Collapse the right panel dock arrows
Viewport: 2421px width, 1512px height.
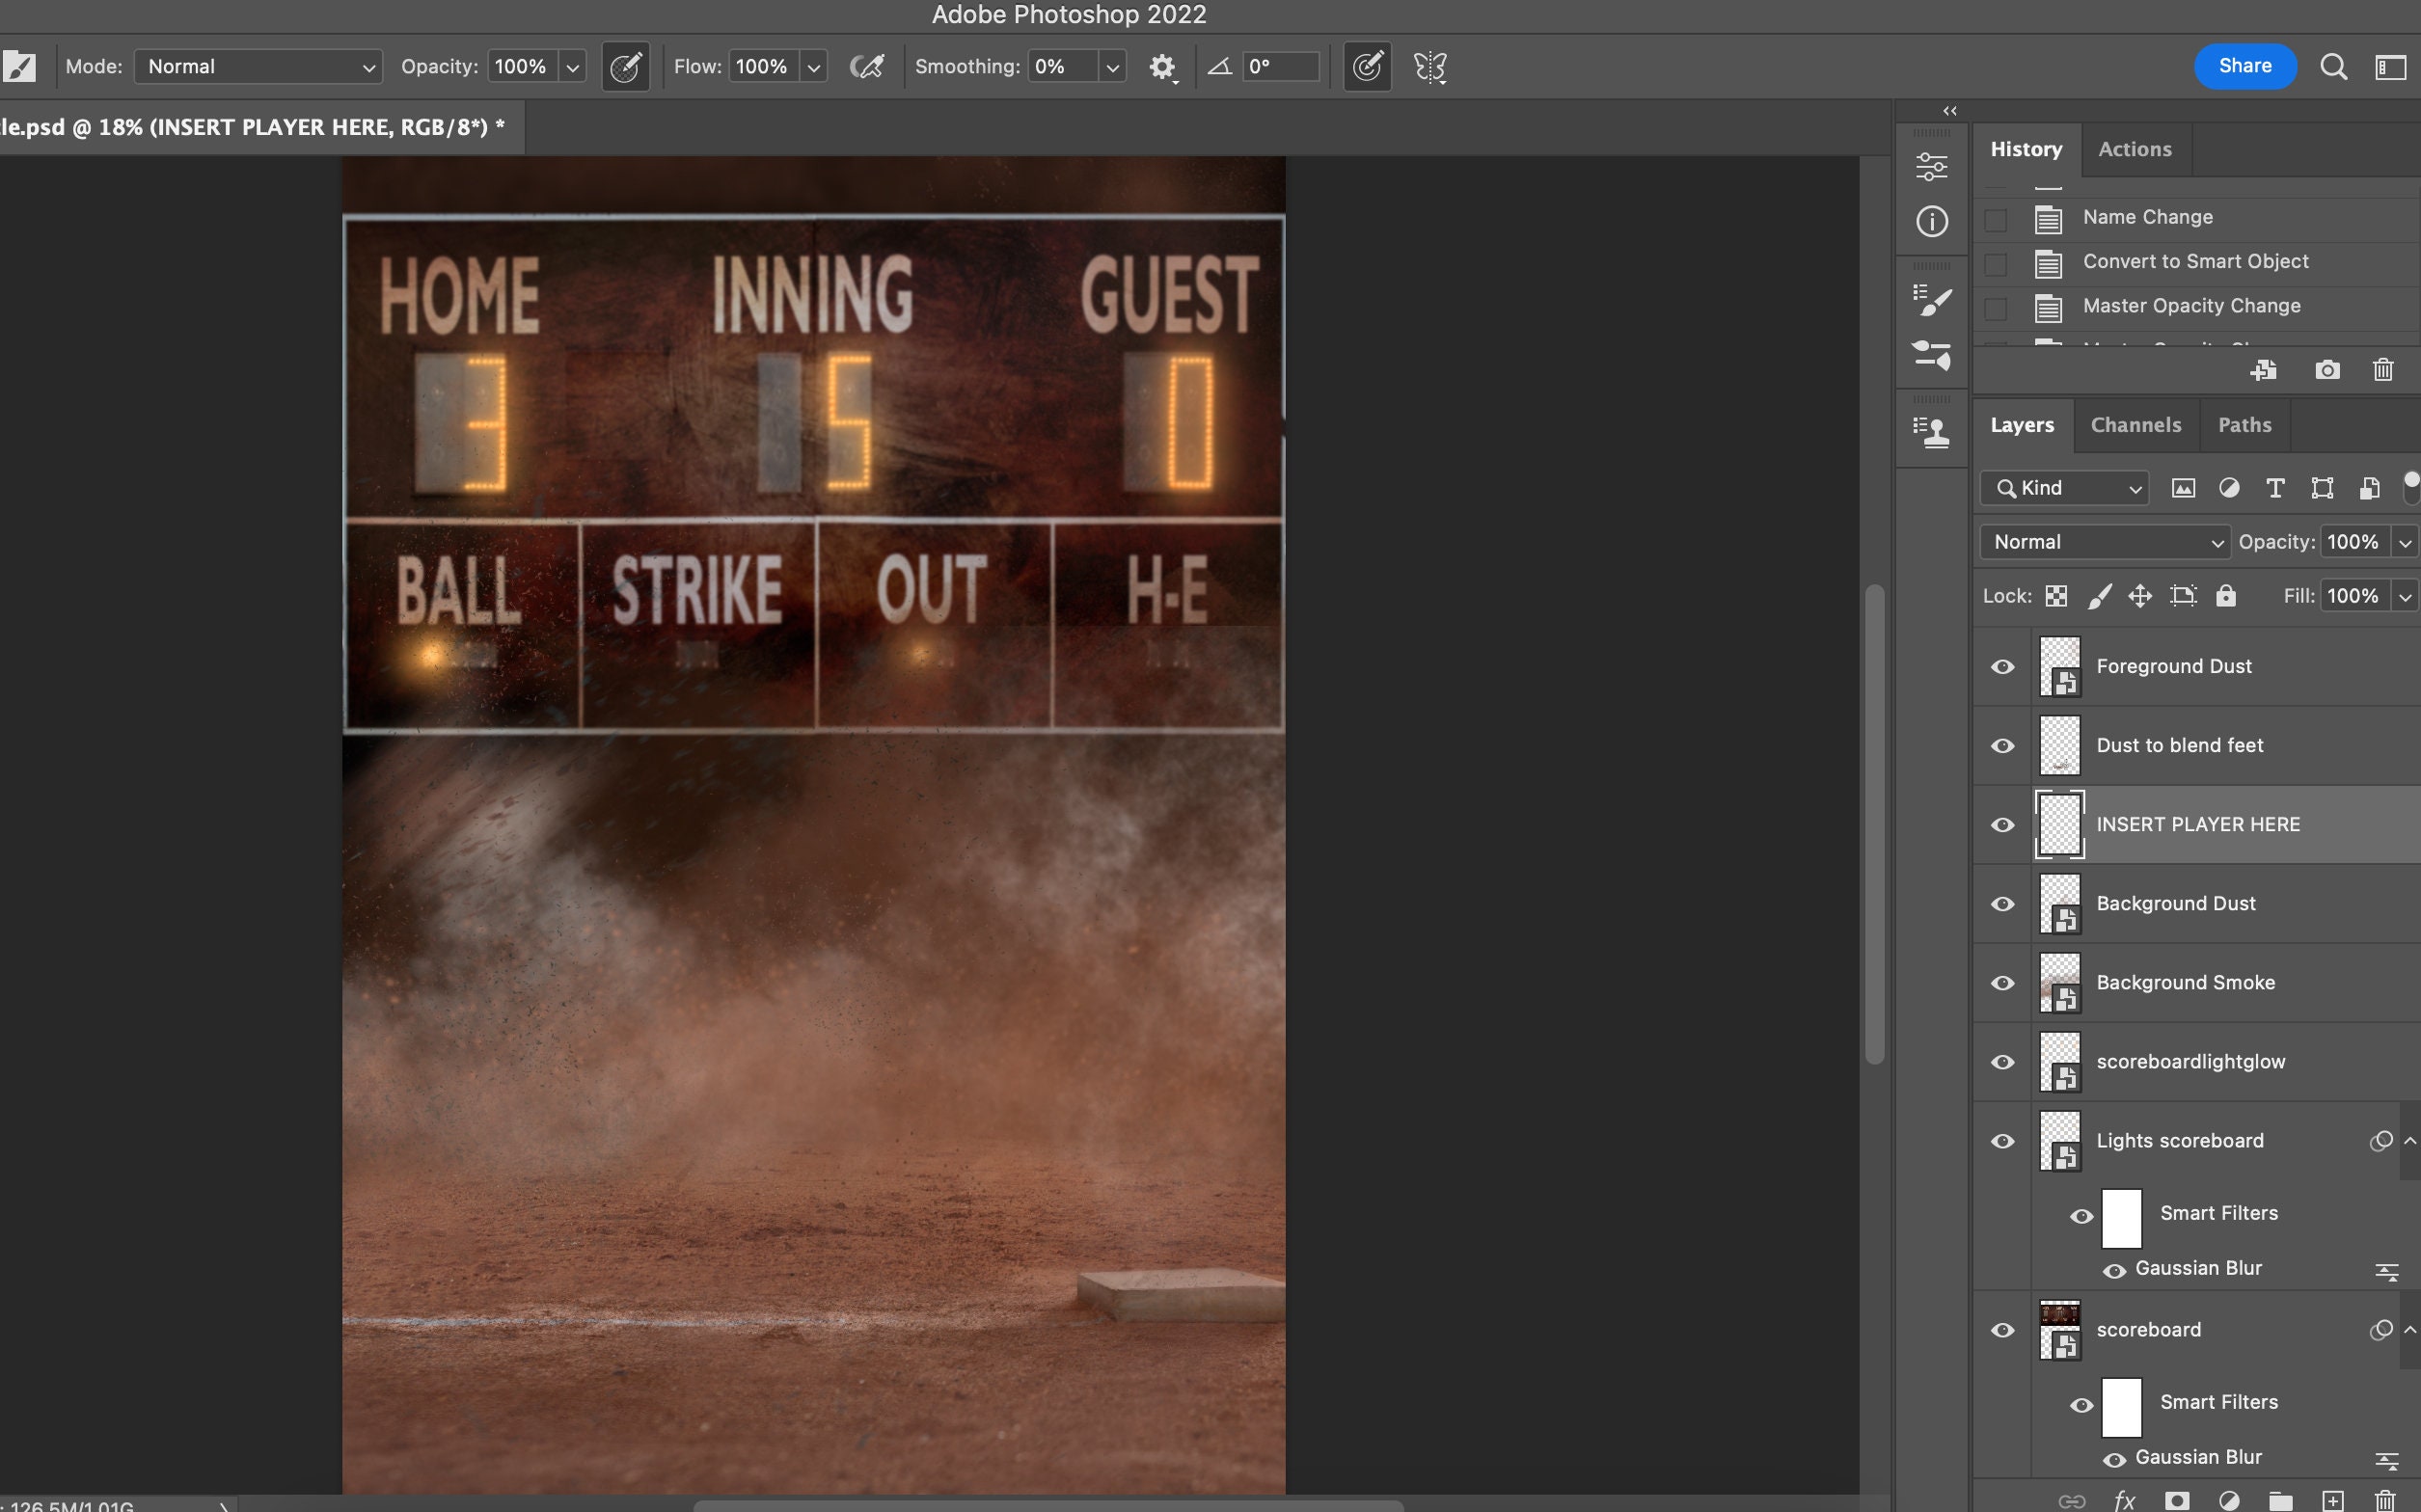point(1949,109)
